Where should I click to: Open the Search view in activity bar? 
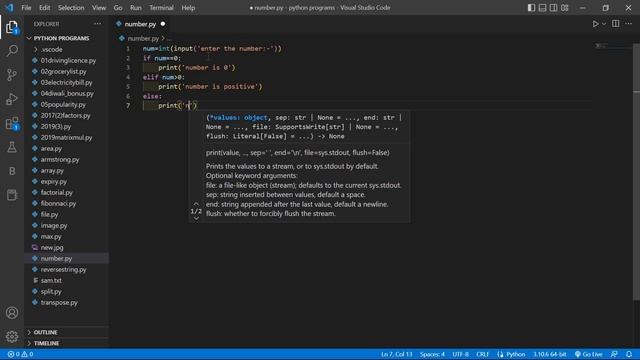coord(12,51)
